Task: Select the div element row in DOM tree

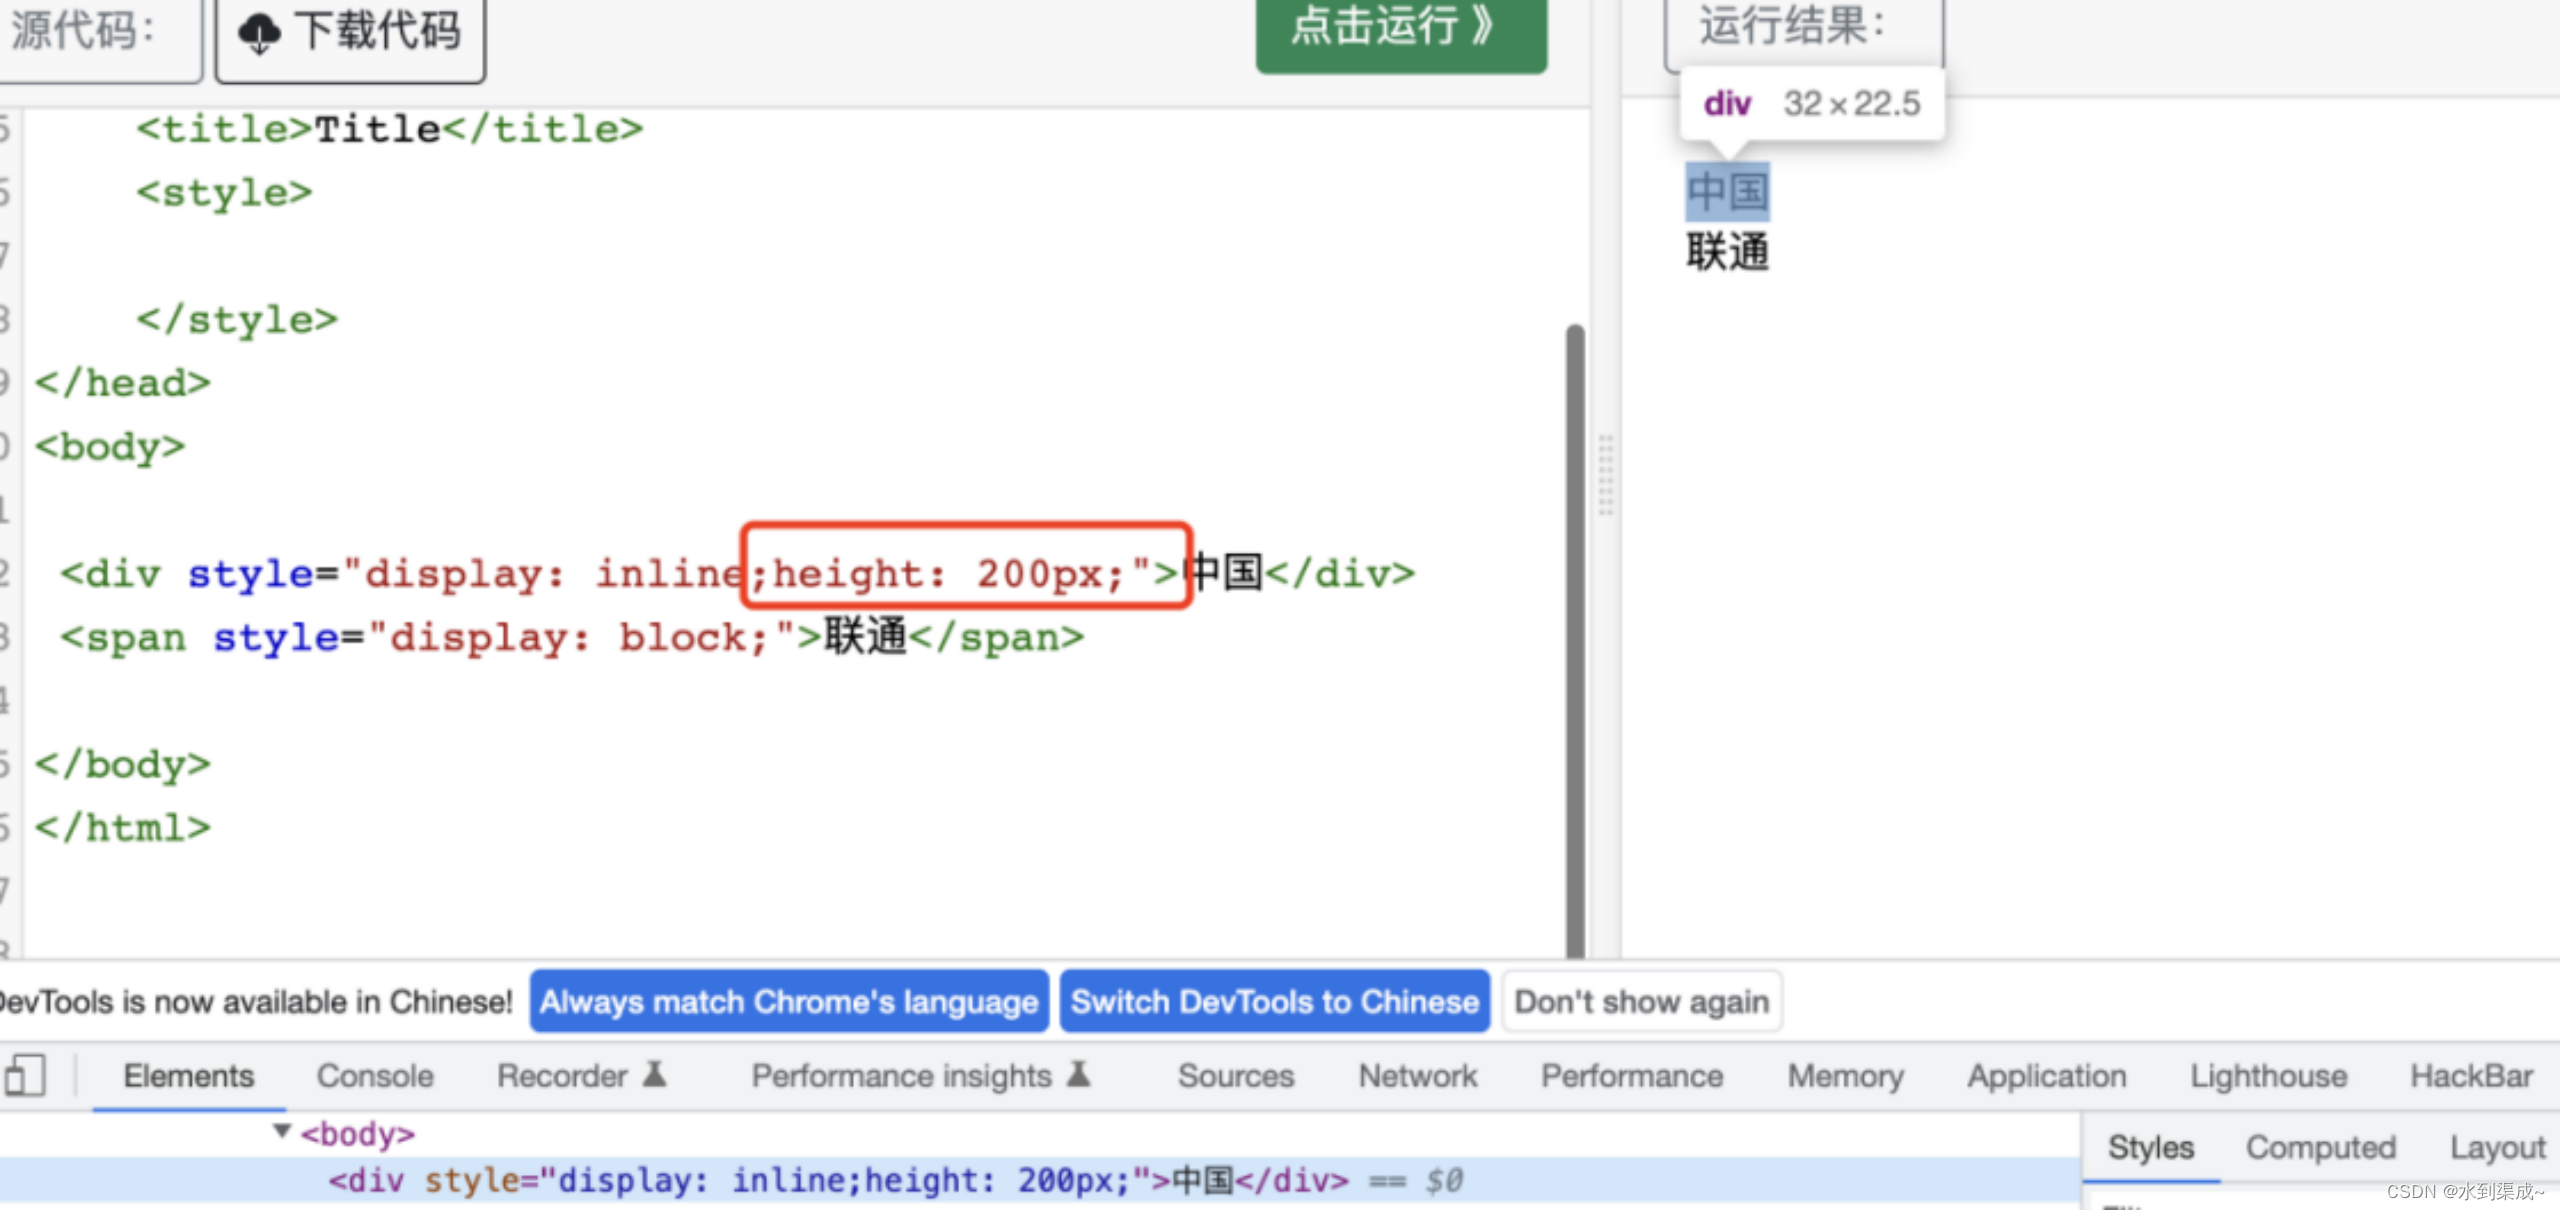Action: tap(1040, 1180)
